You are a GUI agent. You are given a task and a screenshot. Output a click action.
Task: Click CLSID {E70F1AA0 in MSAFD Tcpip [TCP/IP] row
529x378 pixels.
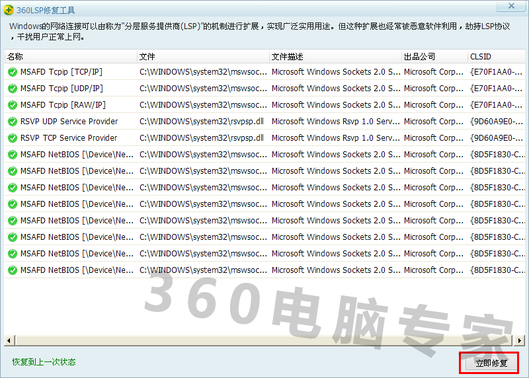496,72
